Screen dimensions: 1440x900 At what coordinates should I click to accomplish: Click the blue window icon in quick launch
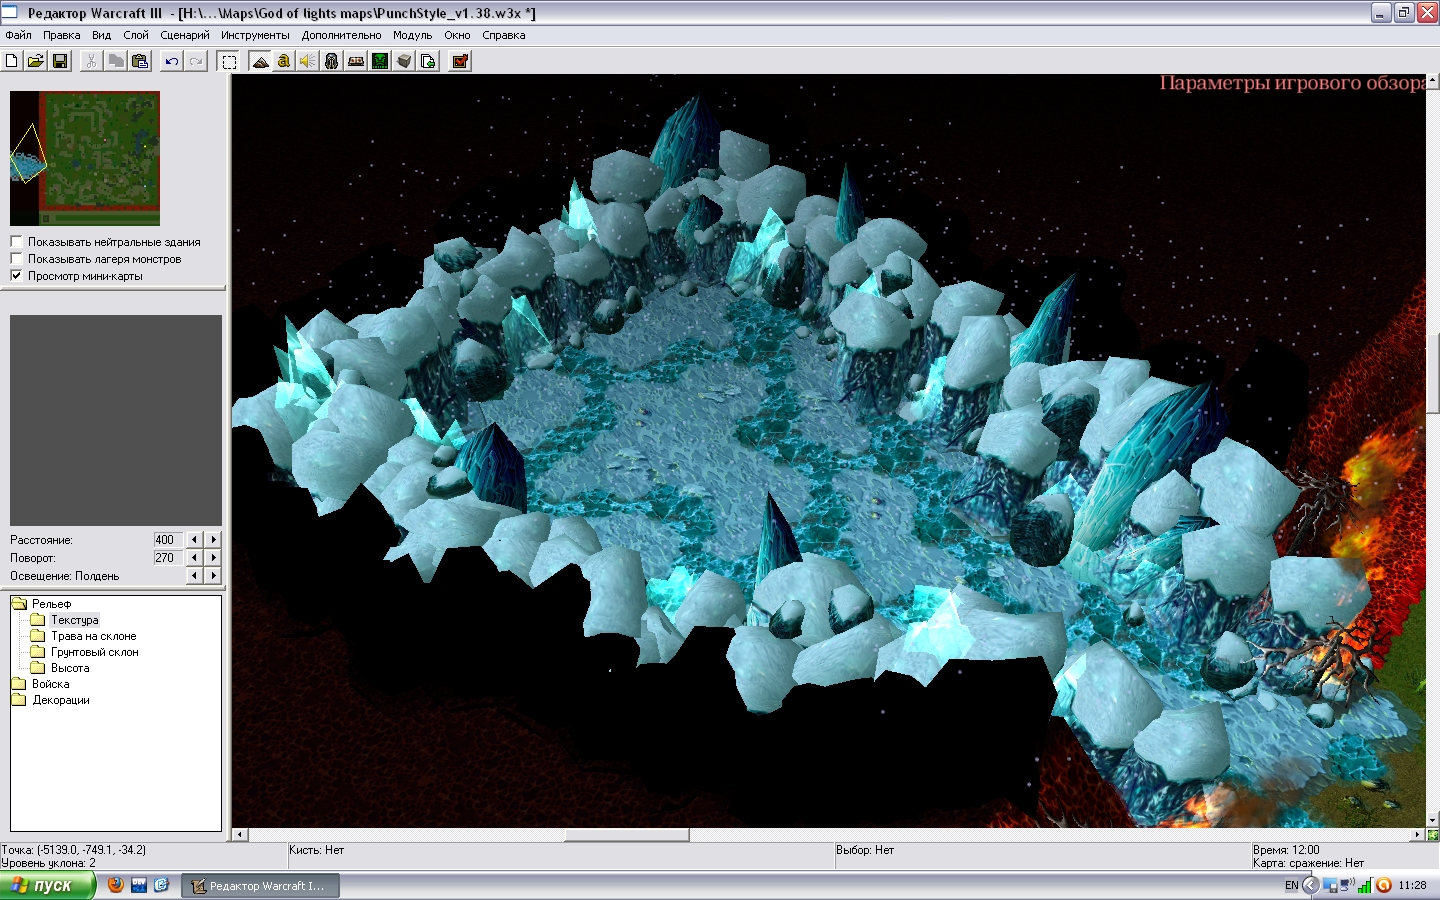tap(138, 885)
